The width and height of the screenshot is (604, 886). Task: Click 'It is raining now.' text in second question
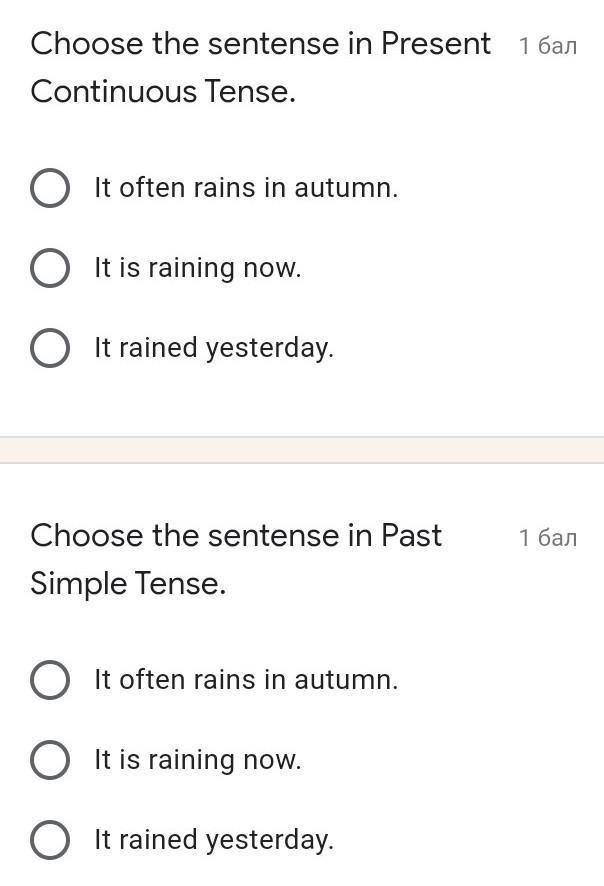coord(198,760)
